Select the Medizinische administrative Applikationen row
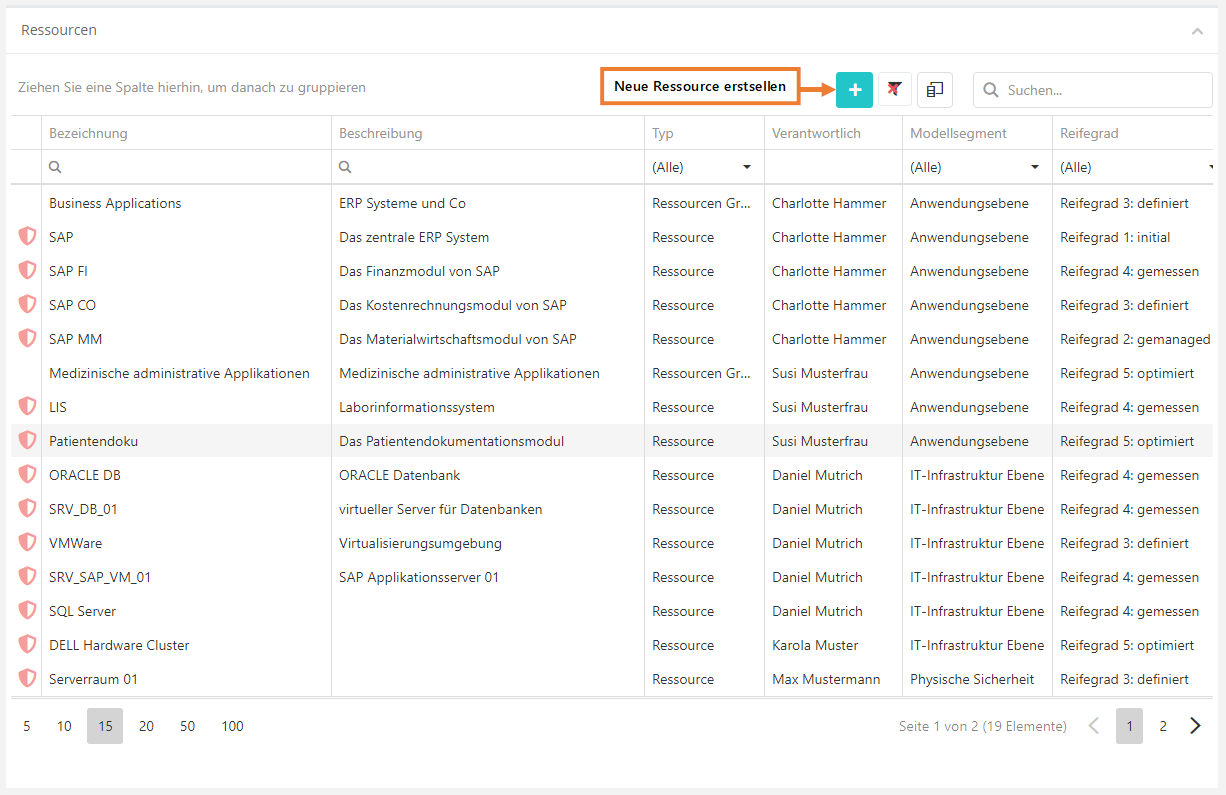 (179, 373)
